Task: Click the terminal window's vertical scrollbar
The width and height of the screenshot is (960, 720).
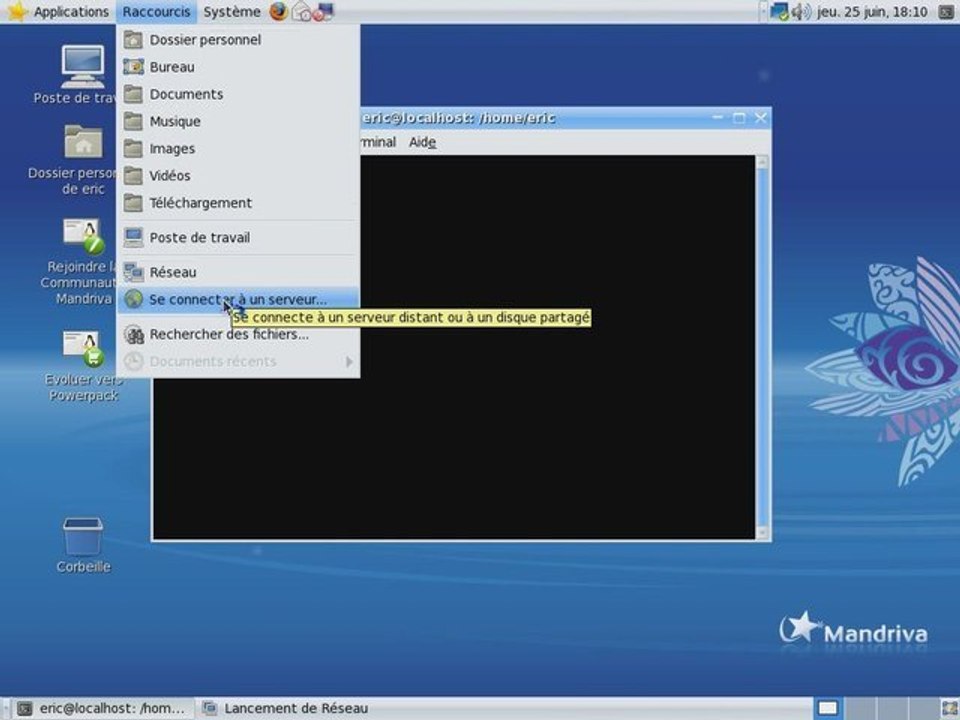Action: point(762,347)
